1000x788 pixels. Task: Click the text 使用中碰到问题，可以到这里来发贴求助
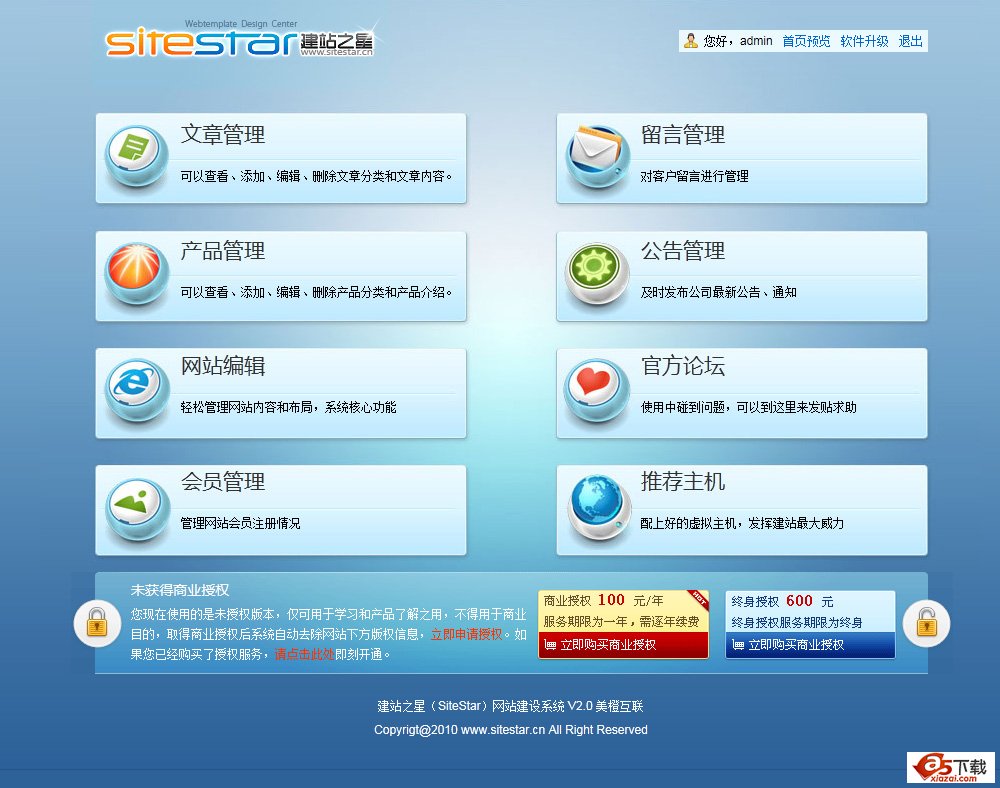(x=749, y=407)
